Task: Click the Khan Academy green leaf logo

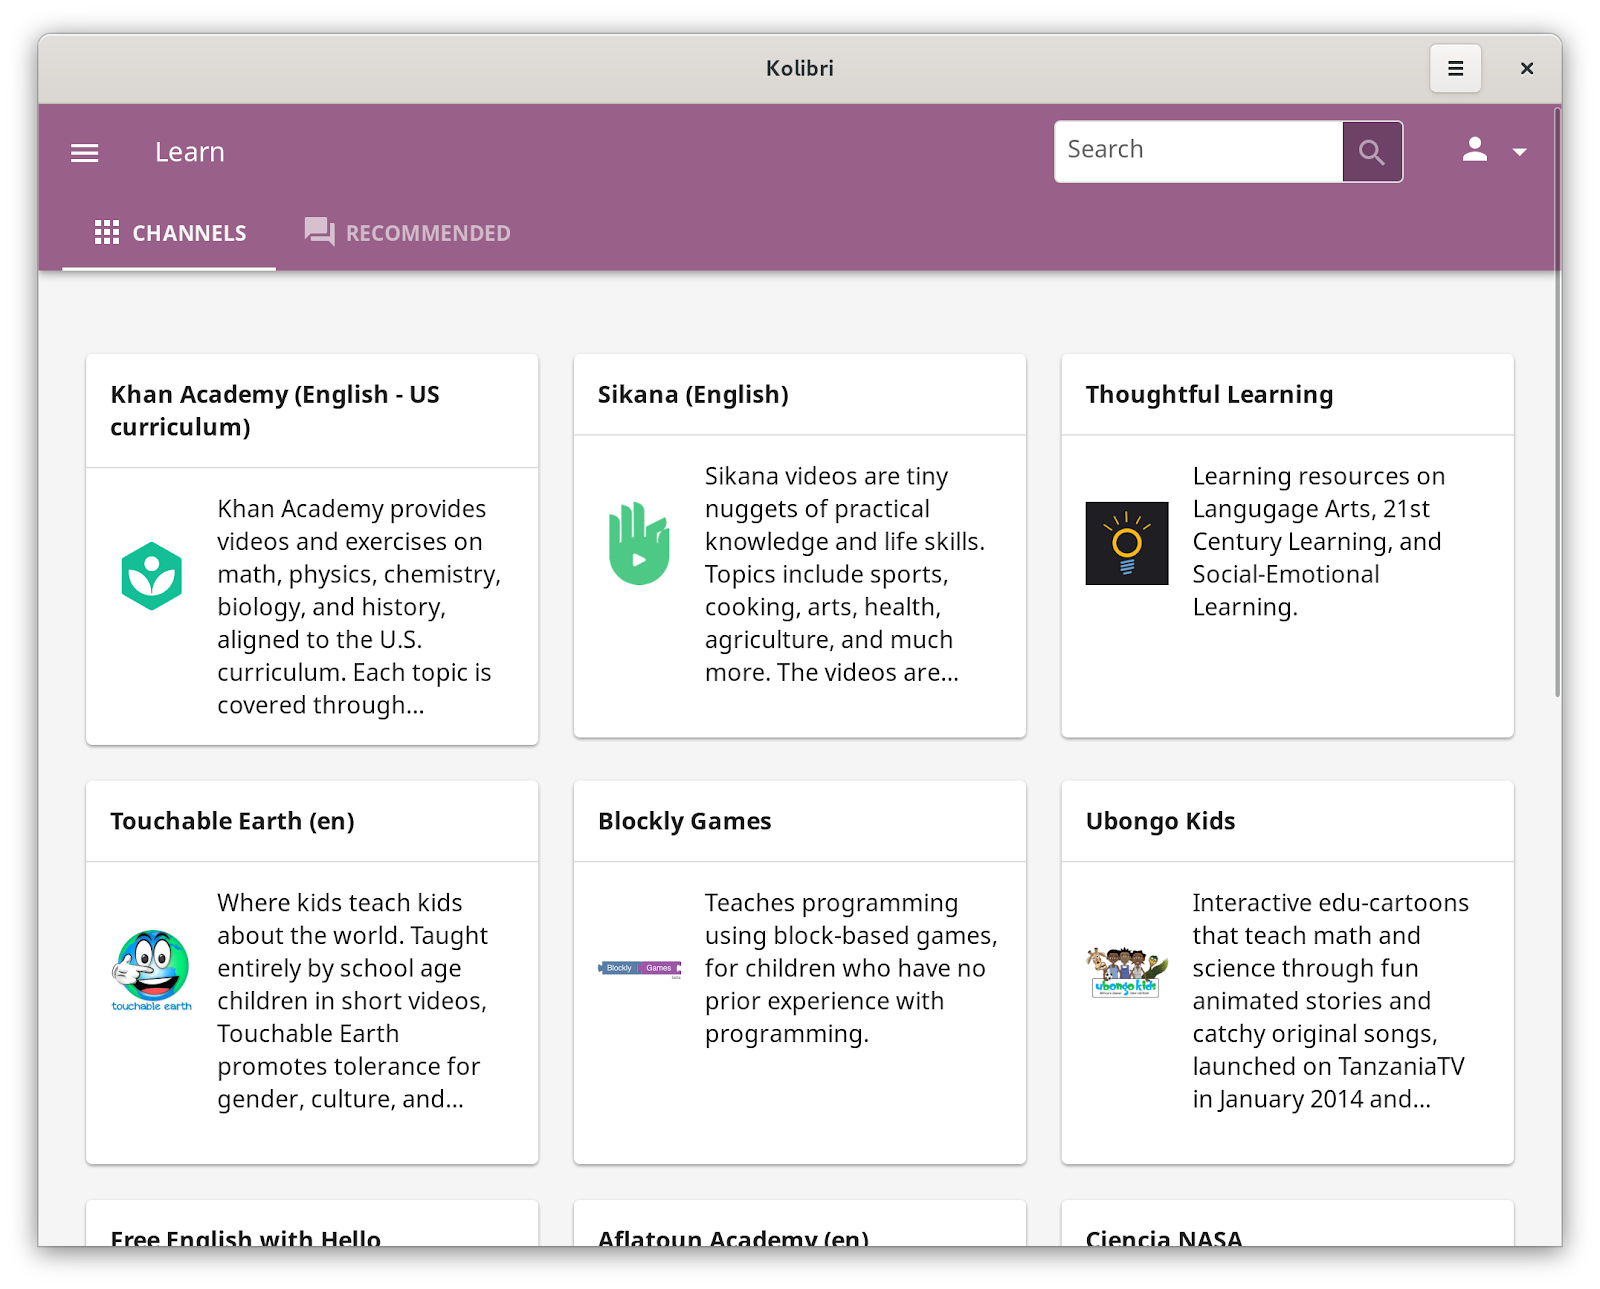Action: 152,576
